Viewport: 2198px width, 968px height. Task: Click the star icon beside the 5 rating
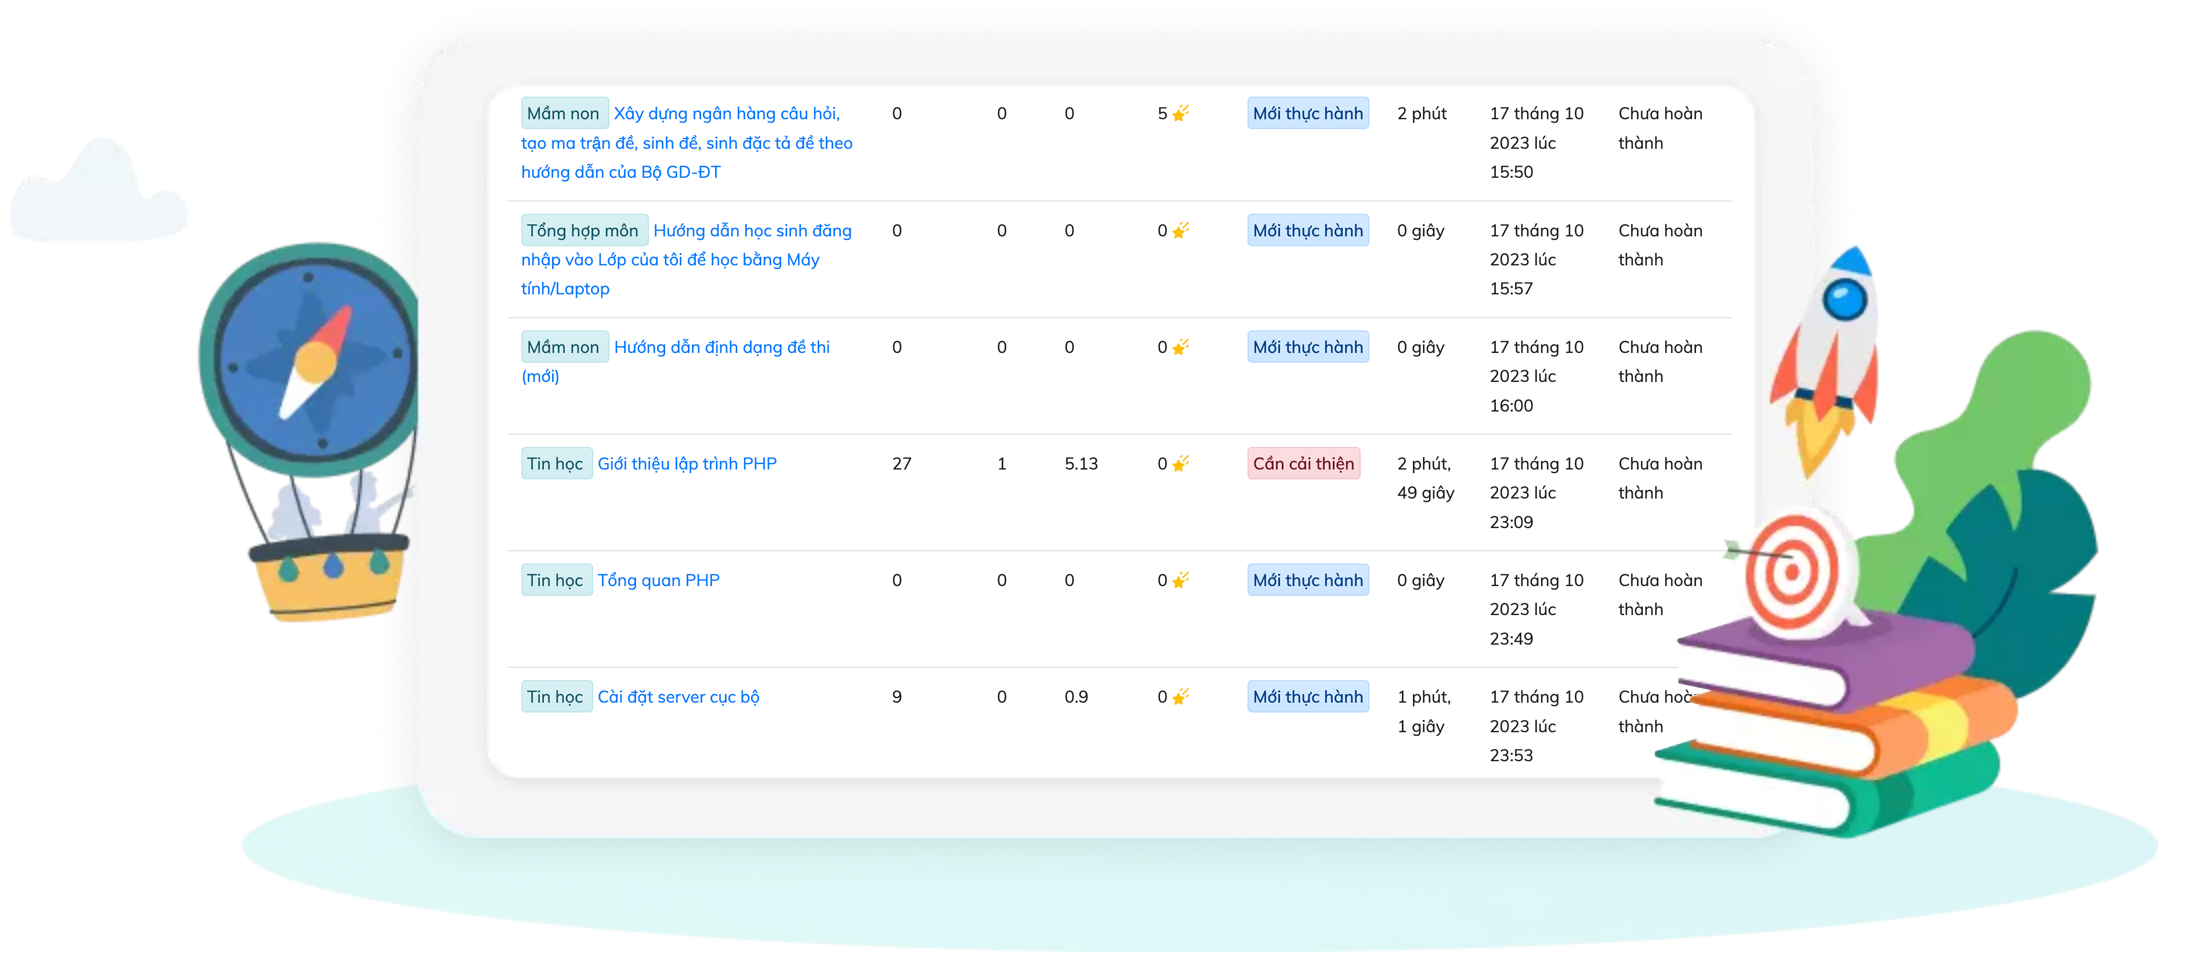point(1180,114)
